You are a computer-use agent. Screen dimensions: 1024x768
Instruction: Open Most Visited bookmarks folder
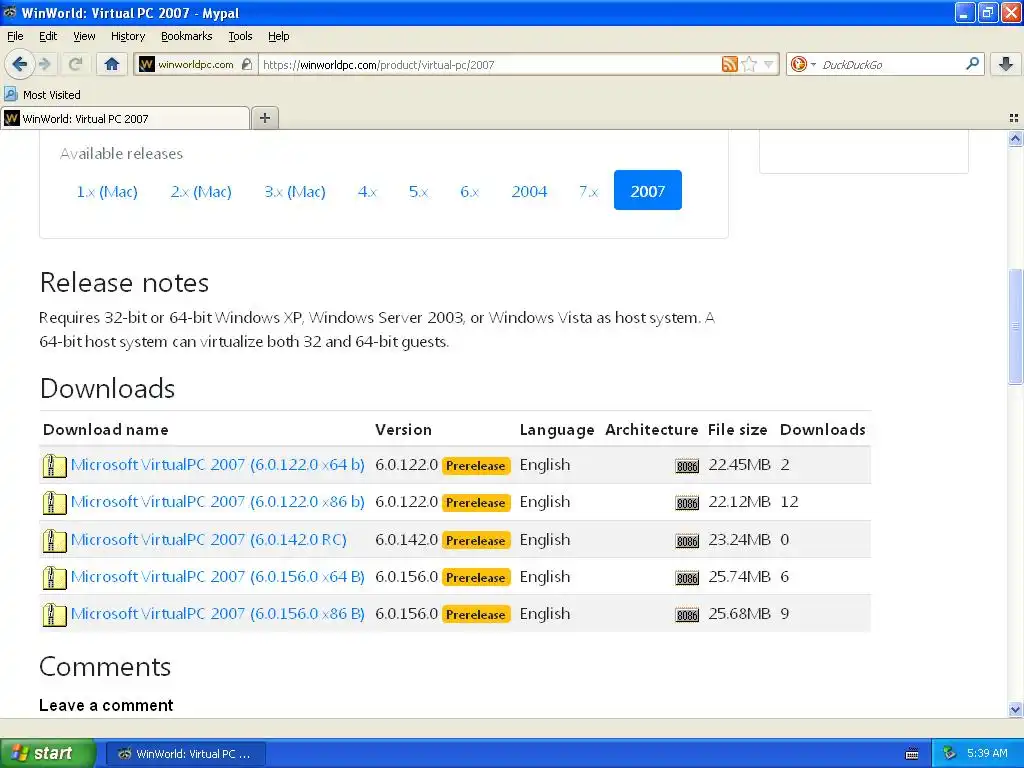coord(42,95)
